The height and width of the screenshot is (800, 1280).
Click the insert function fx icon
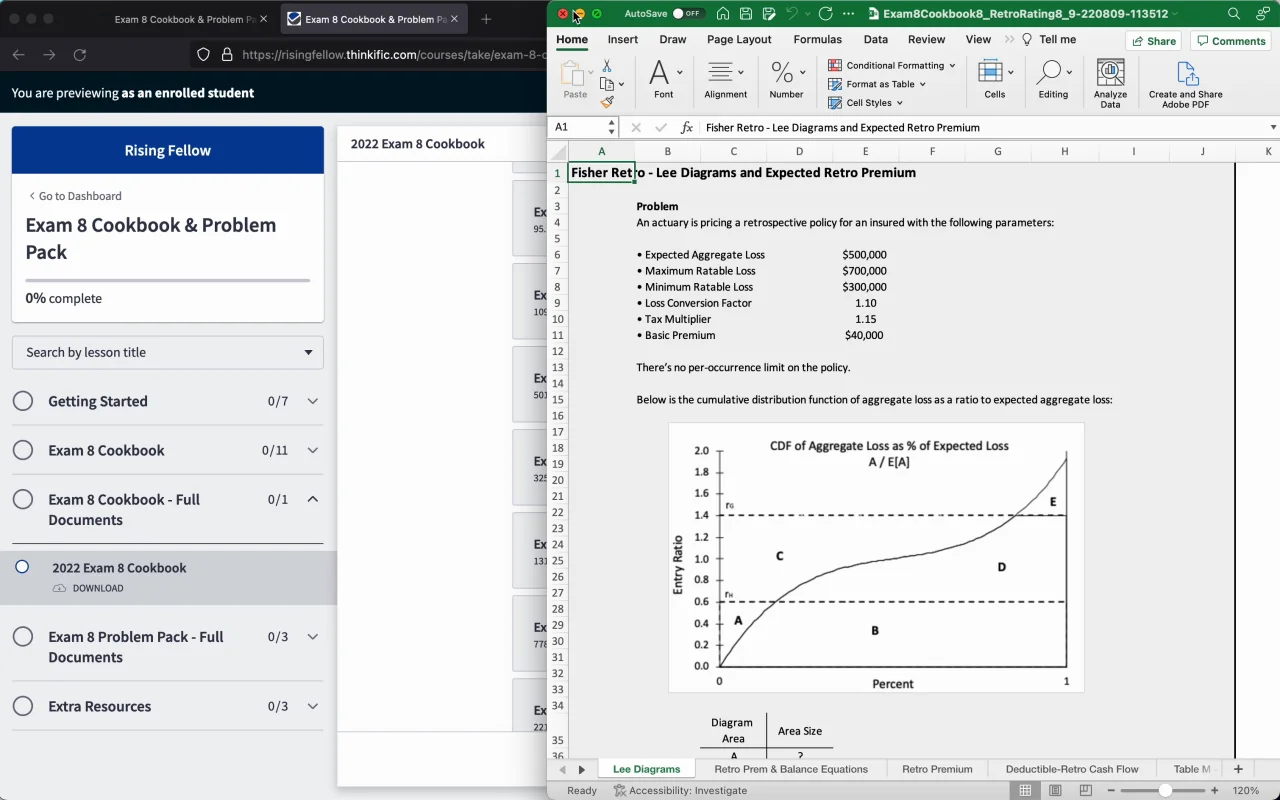[687, 127]
